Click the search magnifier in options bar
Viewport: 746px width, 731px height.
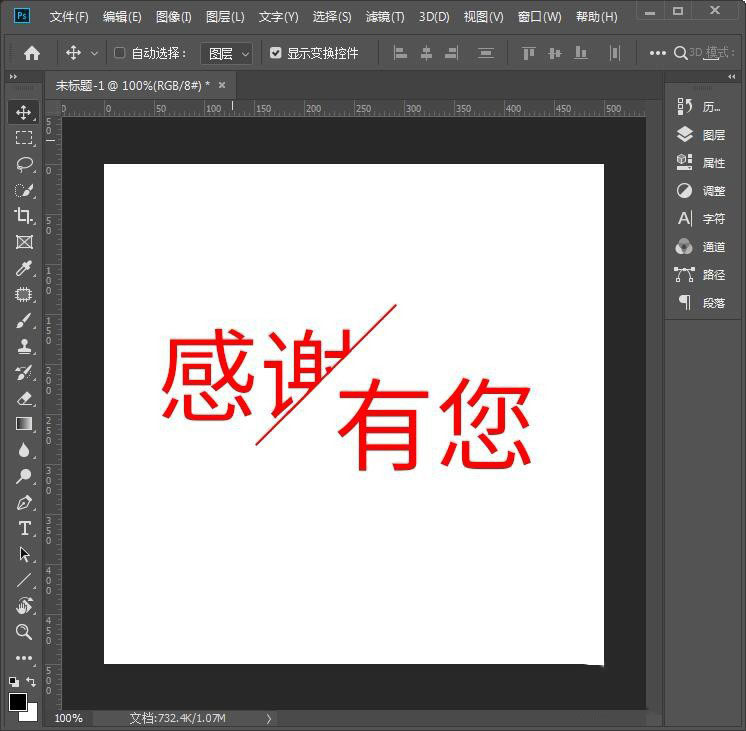tap(680, 53)
